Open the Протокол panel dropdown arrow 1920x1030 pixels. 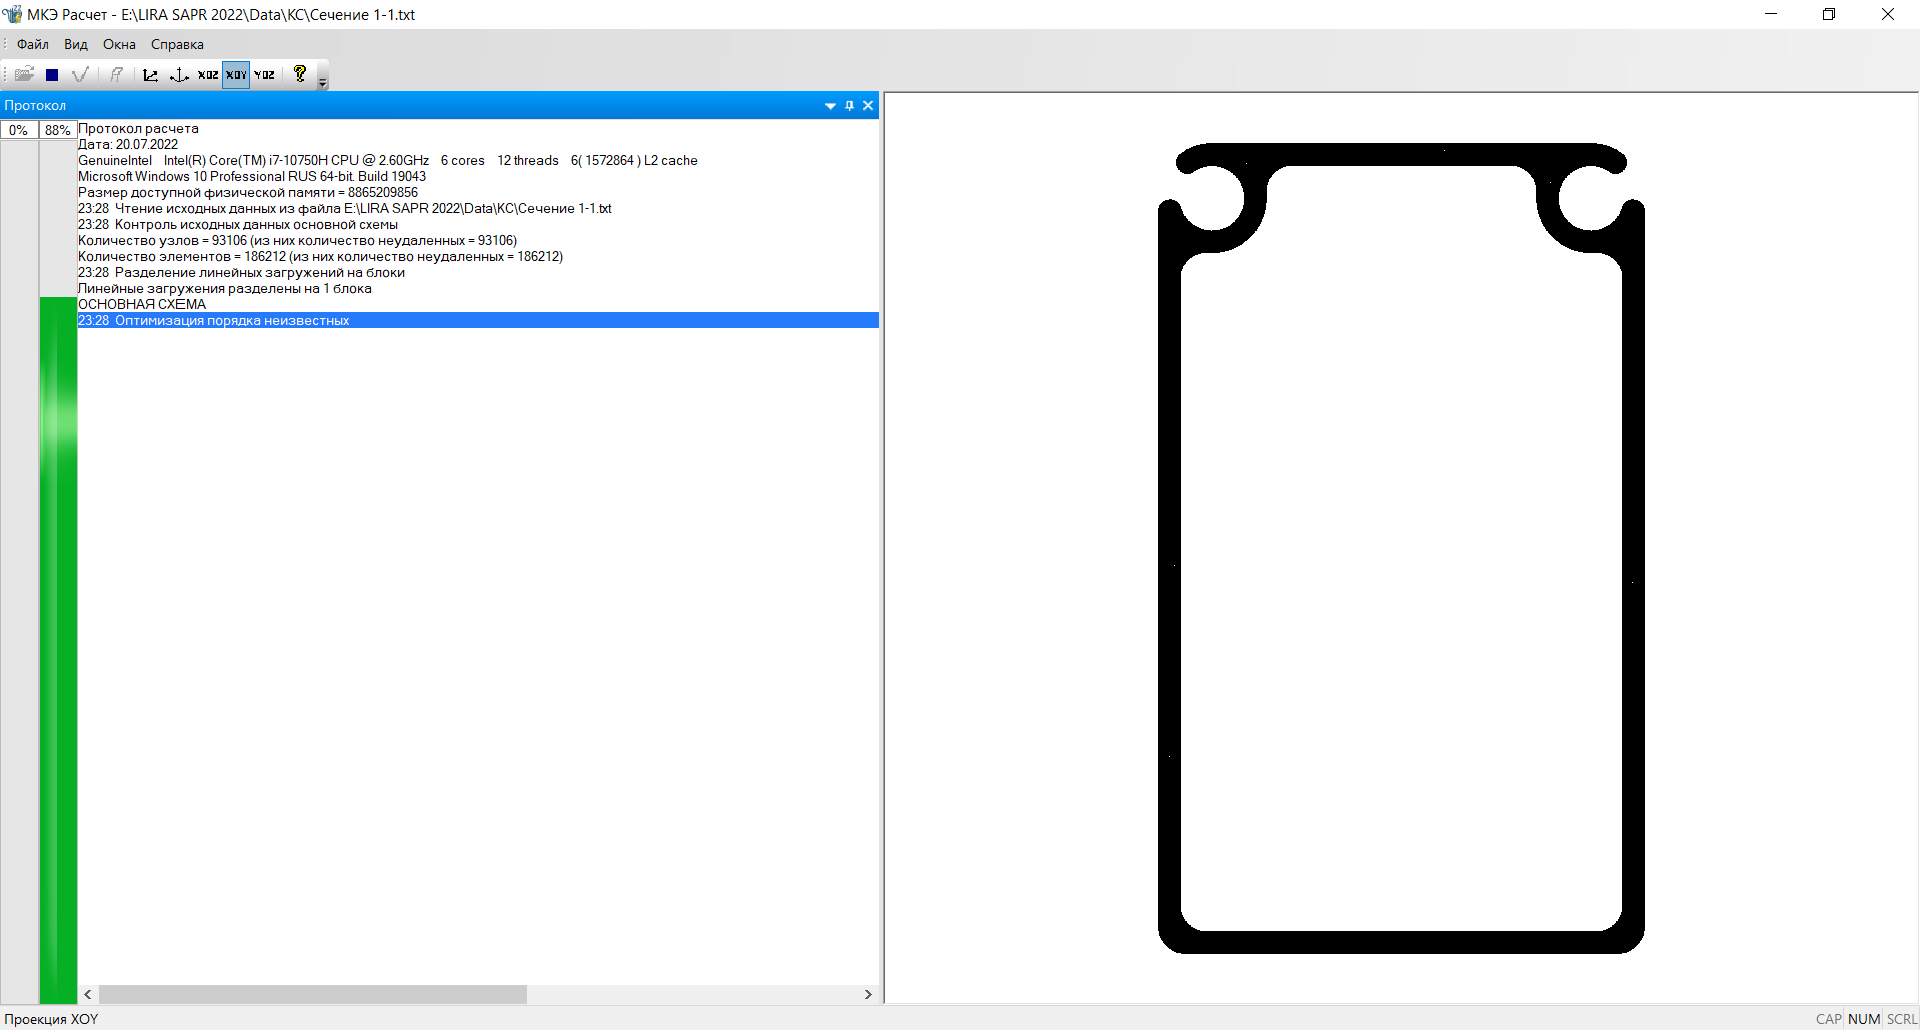830,105
